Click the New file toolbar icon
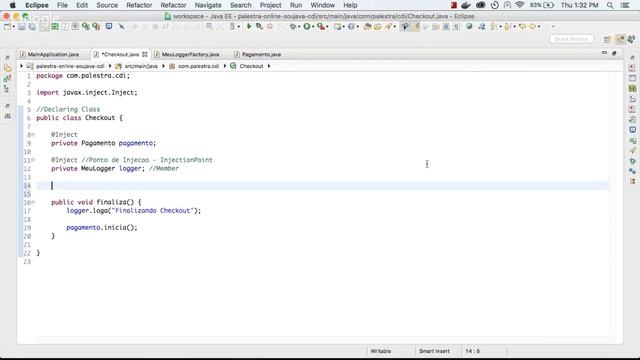Viewport: 640px width, 360px height. [7, 27]
